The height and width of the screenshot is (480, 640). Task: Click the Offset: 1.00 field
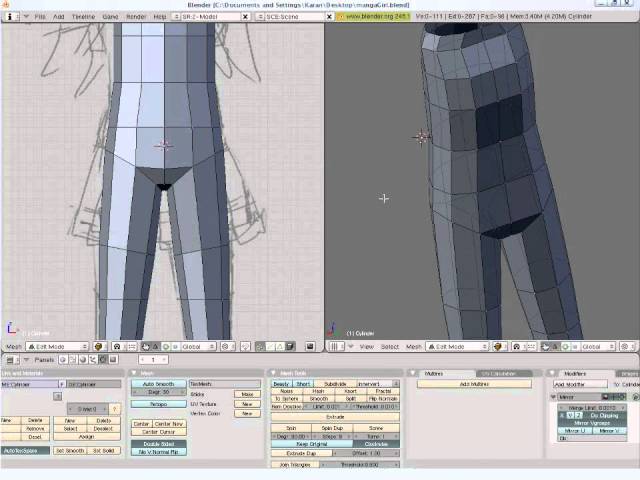click(x=367, y=453)
